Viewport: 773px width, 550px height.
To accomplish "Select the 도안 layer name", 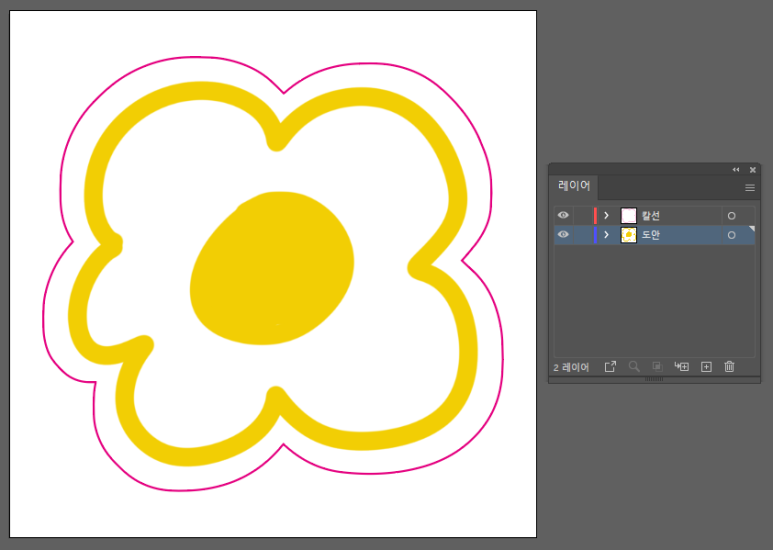I will 651,235.
